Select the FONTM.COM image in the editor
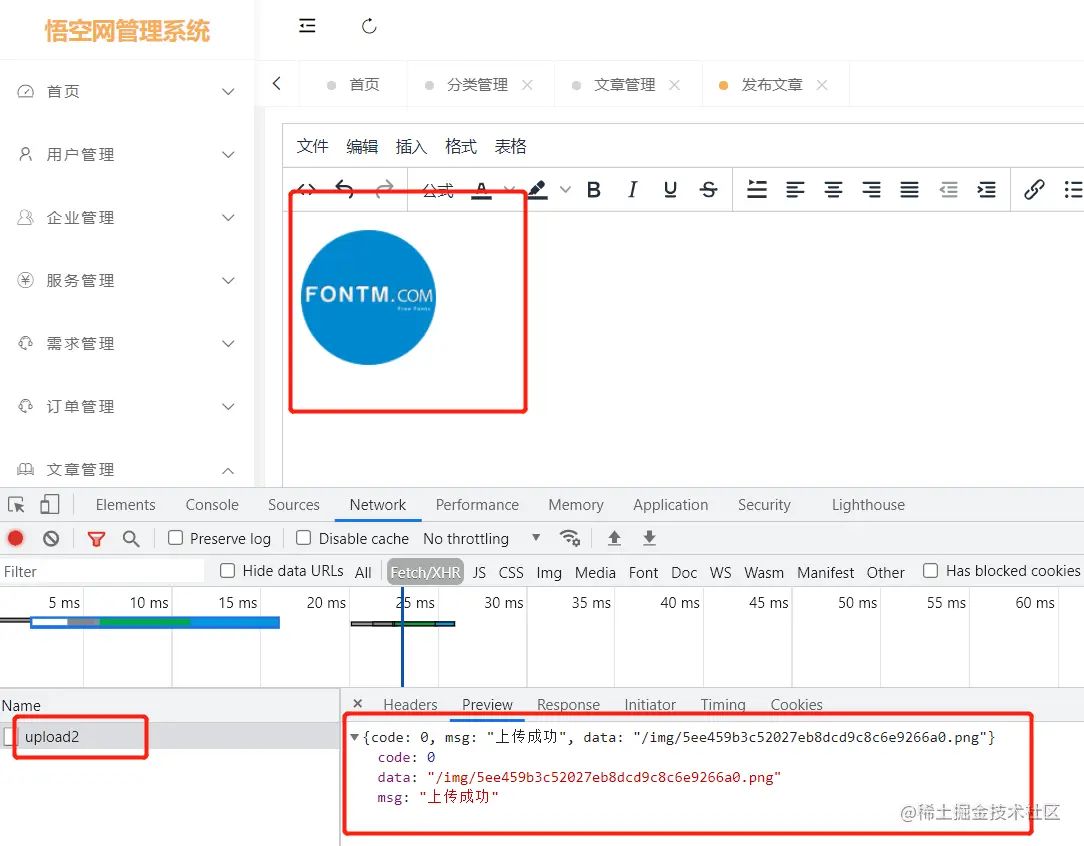The image size is (1084, 846). 368,297
